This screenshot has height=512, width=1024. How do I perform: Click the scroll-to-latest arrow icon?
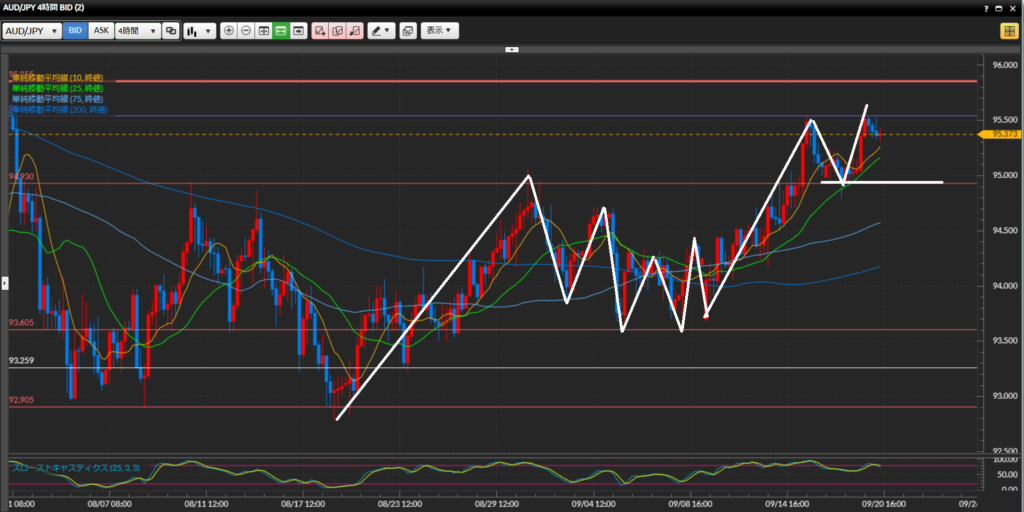pyautogui.click(x=298, y=31)
